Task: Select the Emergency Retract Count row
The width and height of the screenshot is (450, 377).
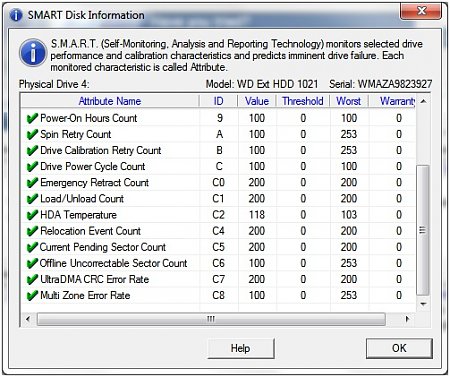Action: pyautogui.click(x=218, y=183)
